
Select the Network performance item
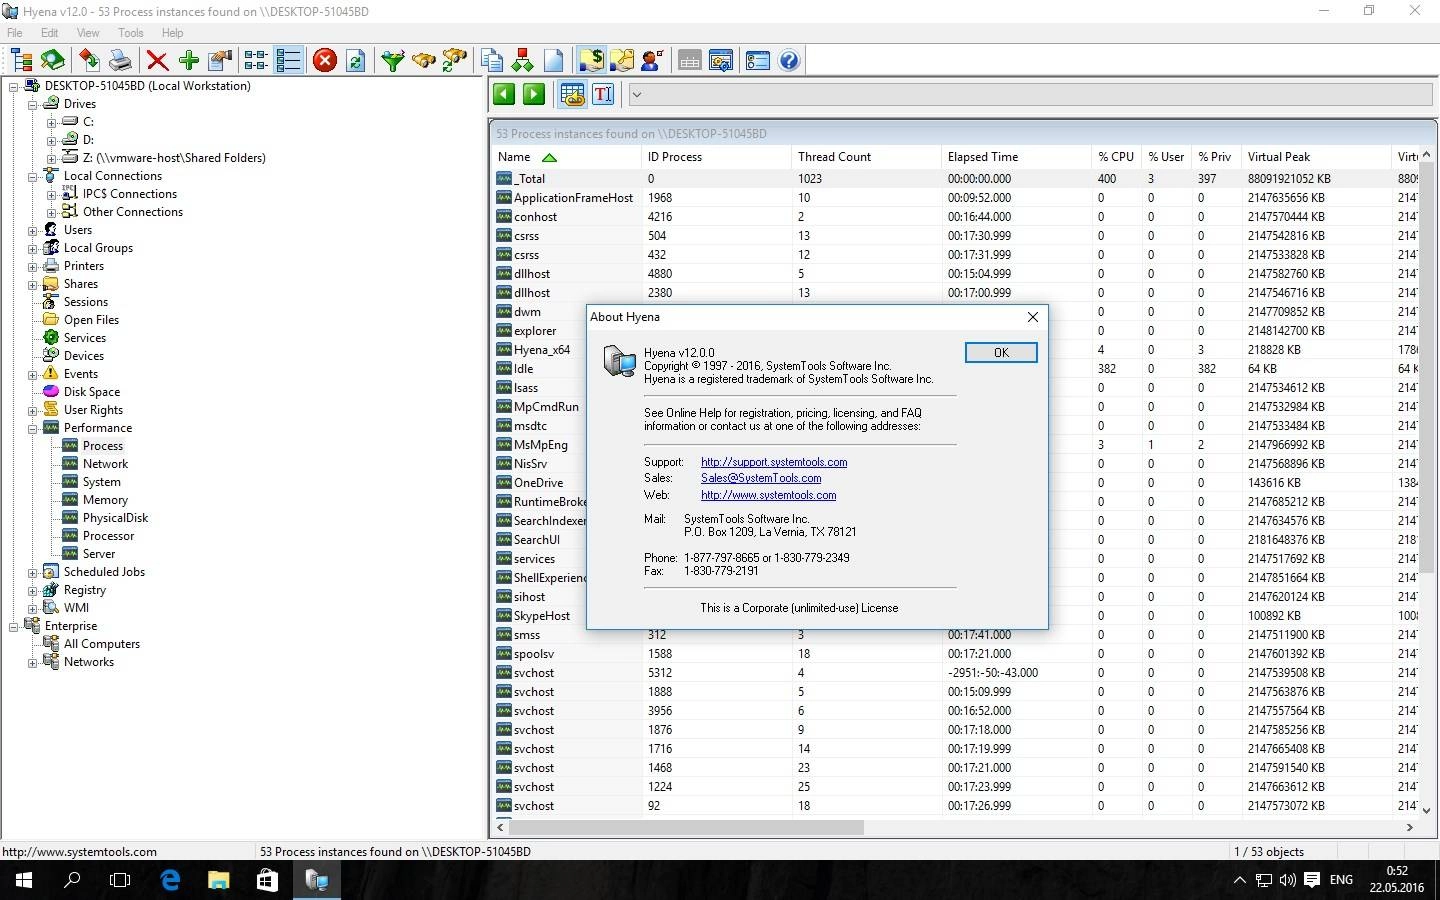click(x=105, y=464)
